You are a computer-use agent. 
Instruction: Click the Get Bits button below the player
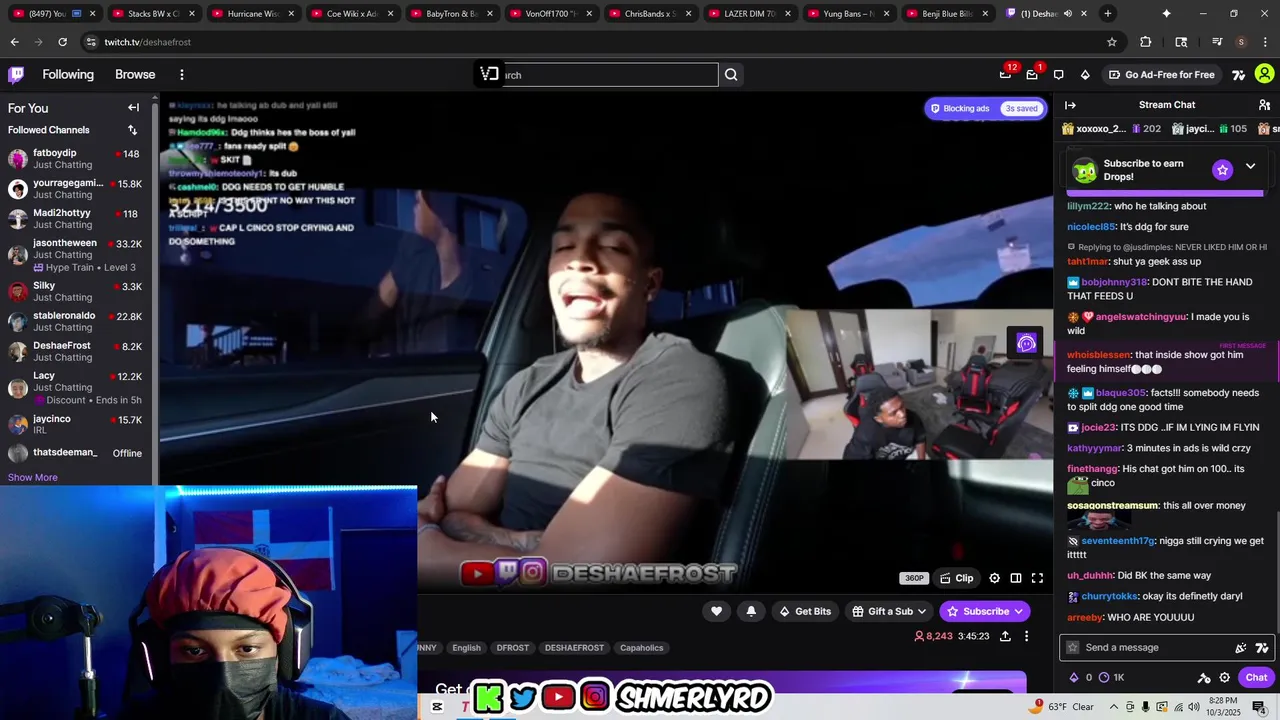tap(805, 611)
